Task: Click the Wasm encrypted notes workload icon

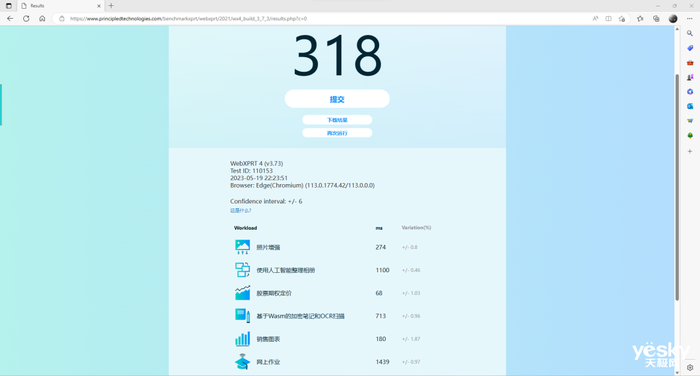Action: click(x=242, y=316)
